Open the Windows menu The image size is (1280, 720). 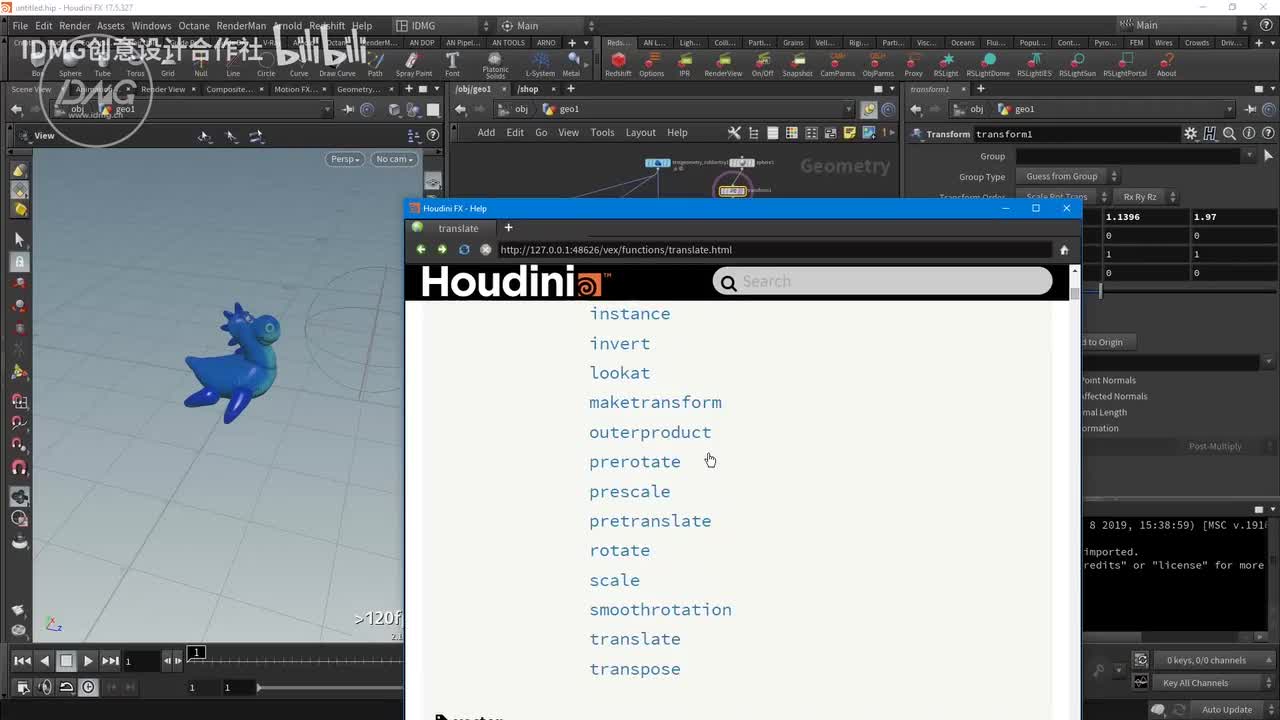[152, 26]
